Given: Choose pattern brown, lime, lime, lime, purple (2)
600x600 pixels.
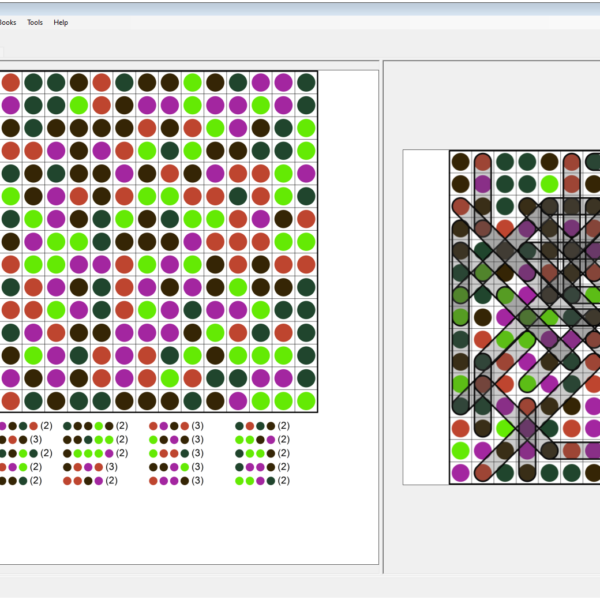Looking at the screenshot, I should [x=88, y=453].
